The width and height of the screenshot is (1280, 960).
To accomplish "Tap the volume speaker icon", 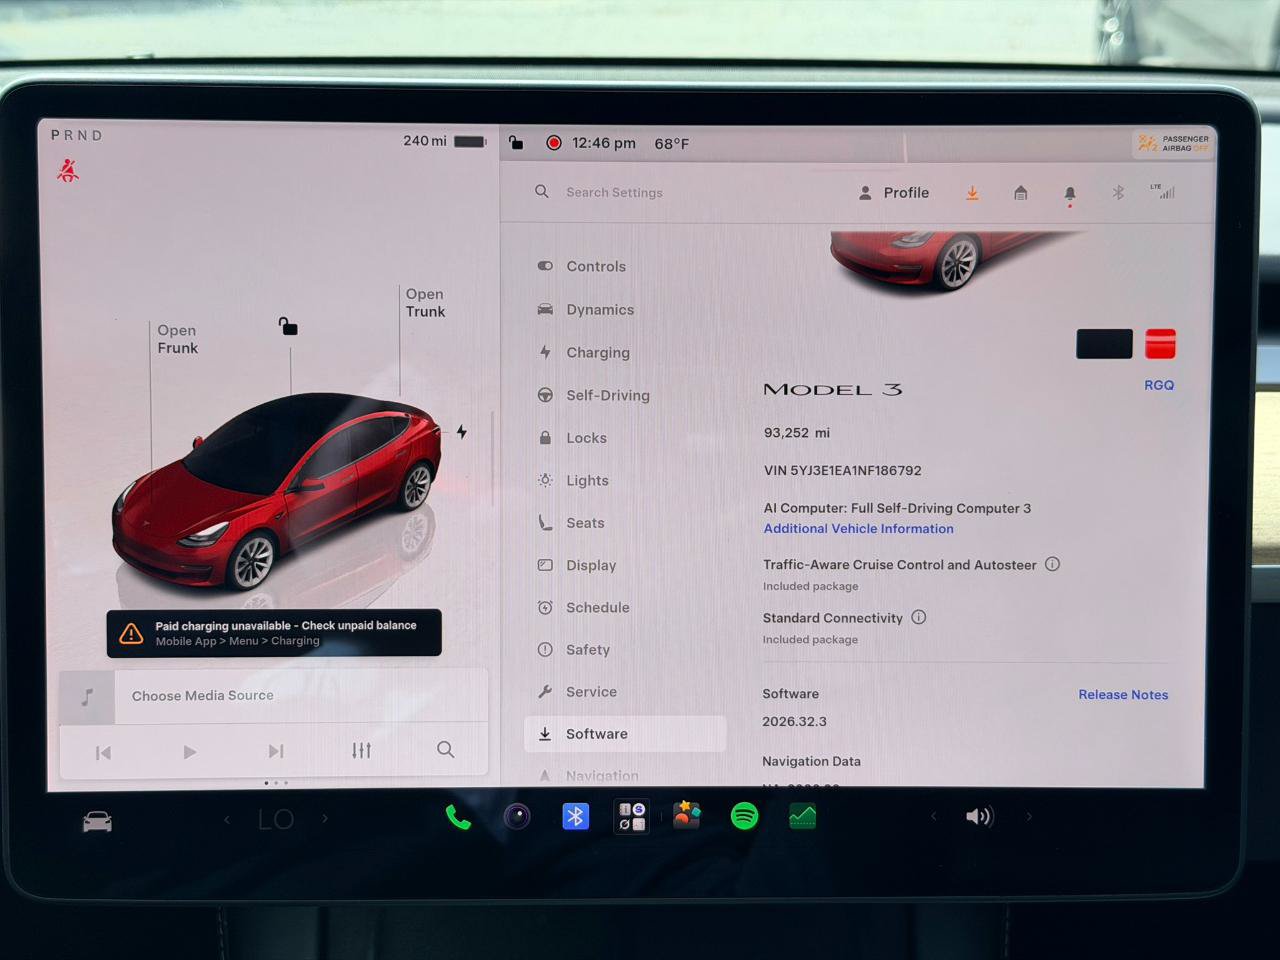I will pyautogui.click(x=979, y=817).
